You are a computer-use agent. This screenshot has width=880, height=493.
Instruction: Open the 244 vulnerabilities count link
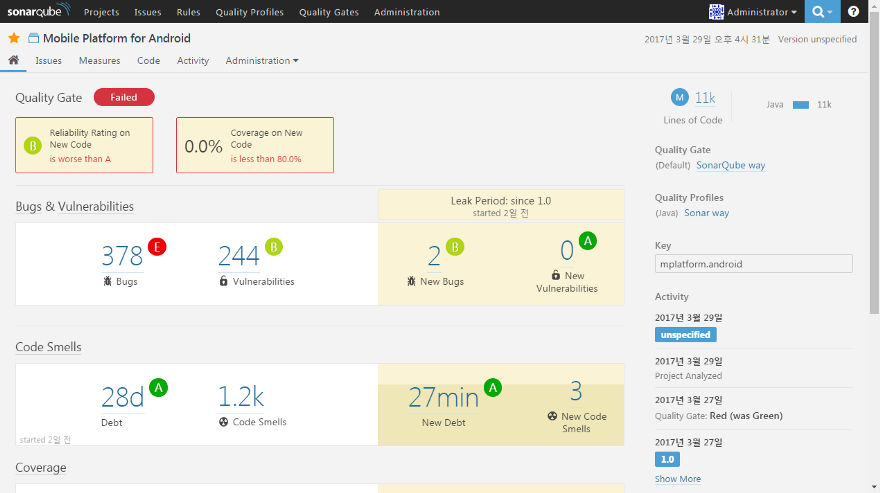239,256
